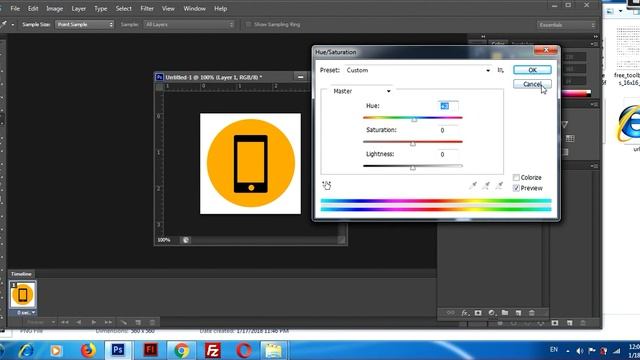This screenshot has height=360, width=640.
Task: Go to next frame in Timeline
Action: click(x=108, y=322)
